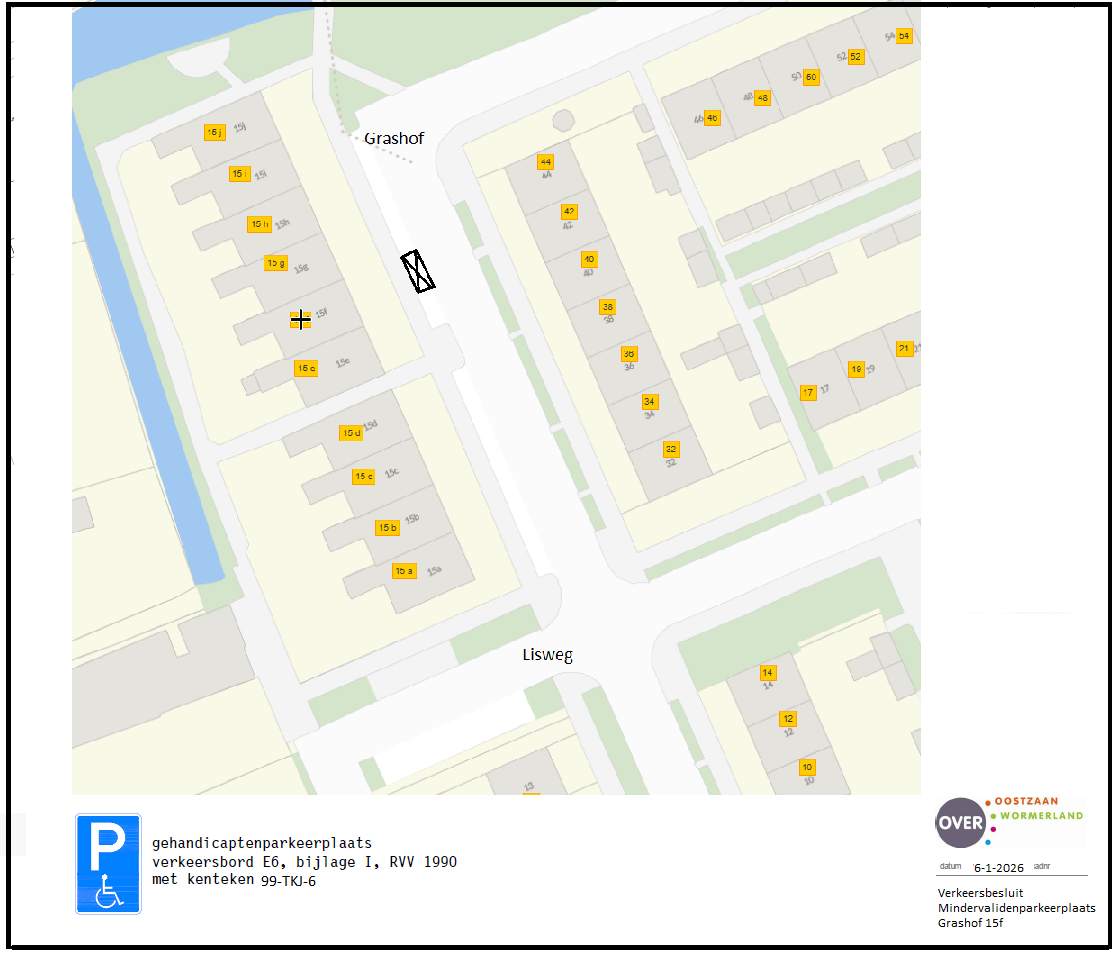Select the yellow house number 44 marker
Viewport: 1112px width, 962px height.
tap(545, 162)
